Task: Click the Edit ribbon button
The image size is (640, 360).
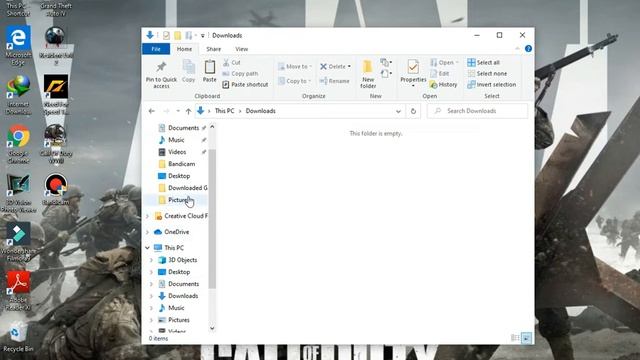Action: click(x=440, y=73)
